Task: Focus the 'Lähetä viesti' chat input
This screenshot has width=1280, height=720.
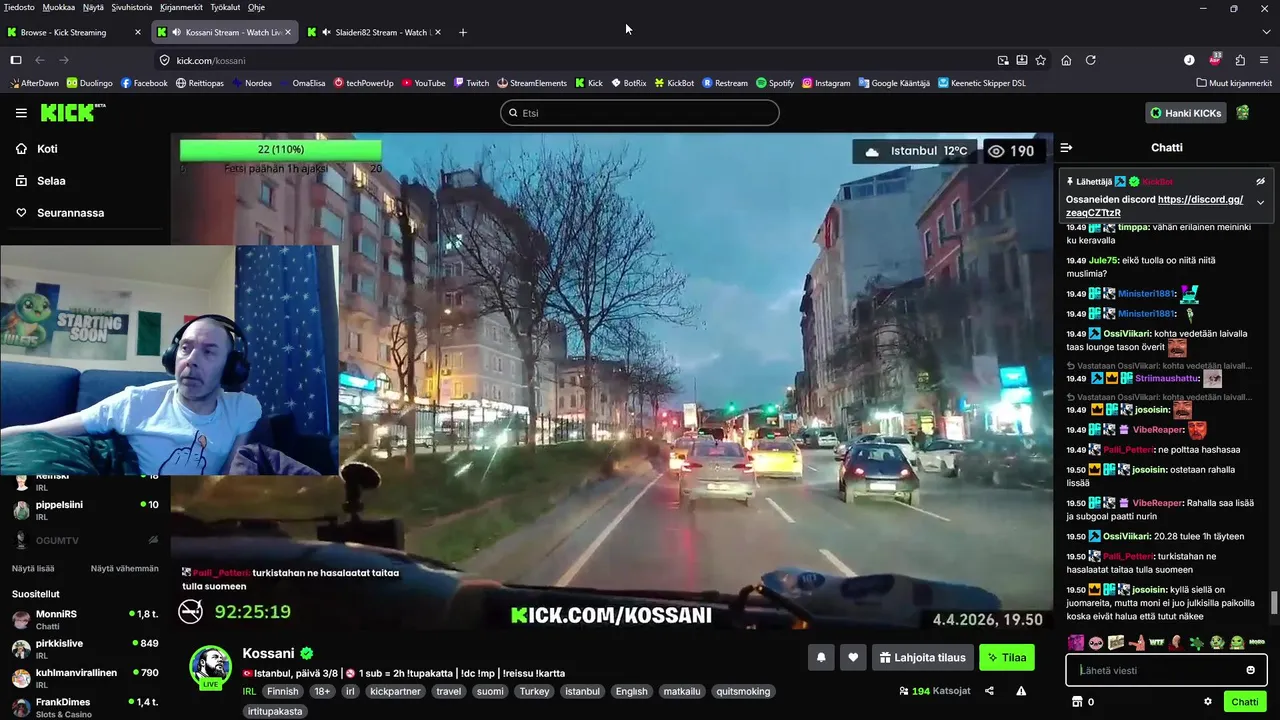Action: click(1166, 670)
